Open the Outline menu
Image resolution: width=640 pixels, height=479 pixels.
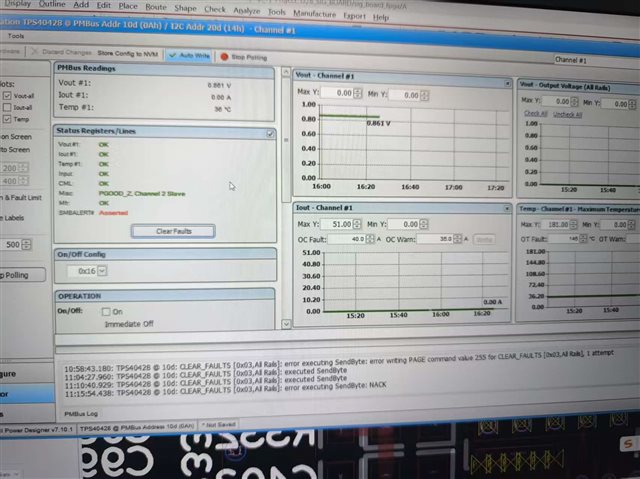point(52,4)
